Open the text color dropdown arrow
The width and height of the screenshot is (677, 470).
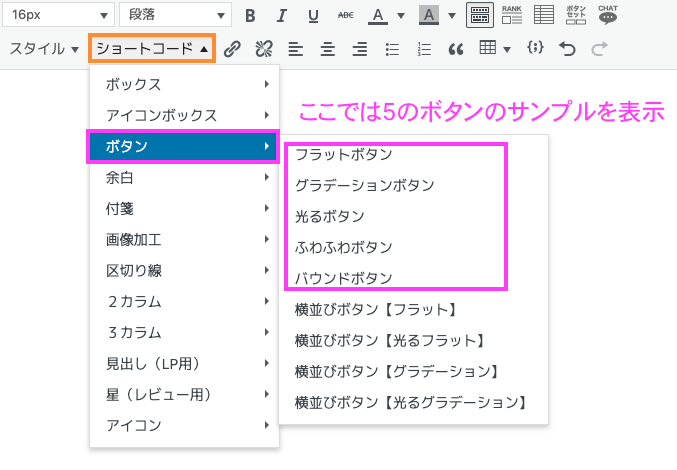pyautogui.click(x=401, y=16)
